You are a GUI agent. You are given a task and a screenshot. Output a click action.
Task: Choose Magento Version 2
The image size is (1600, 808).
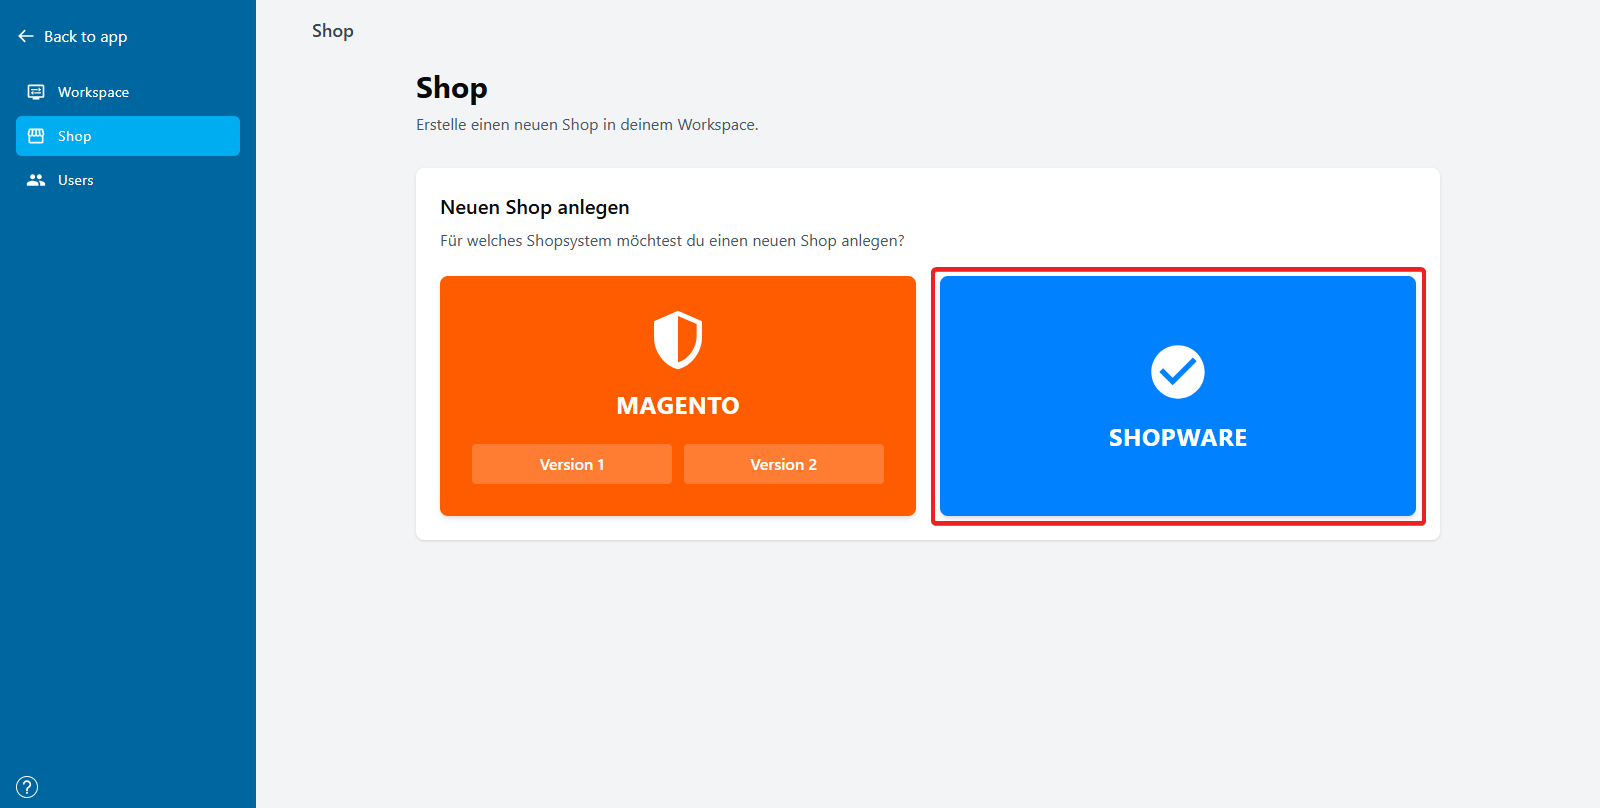pos(784,464)
